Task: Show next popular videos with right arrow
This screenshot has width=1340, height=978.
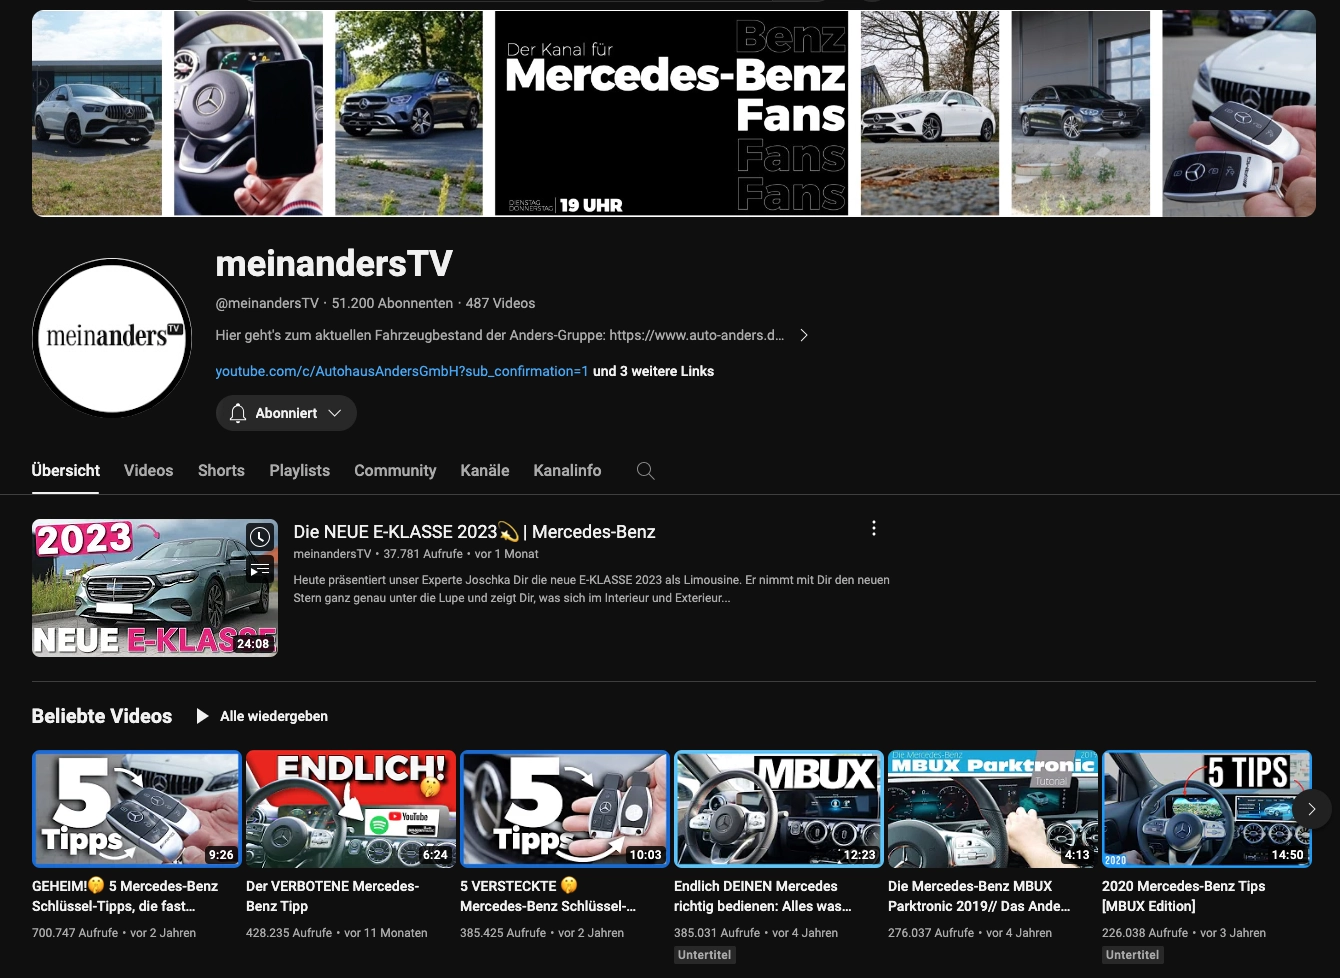Action: [1312, 809]
